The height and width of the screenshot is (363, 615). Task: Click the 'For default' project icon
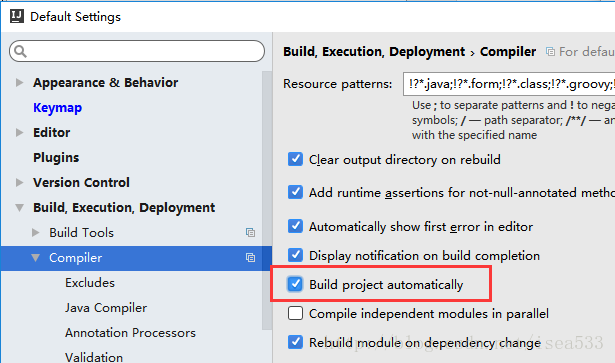click(x=551, y=52)
